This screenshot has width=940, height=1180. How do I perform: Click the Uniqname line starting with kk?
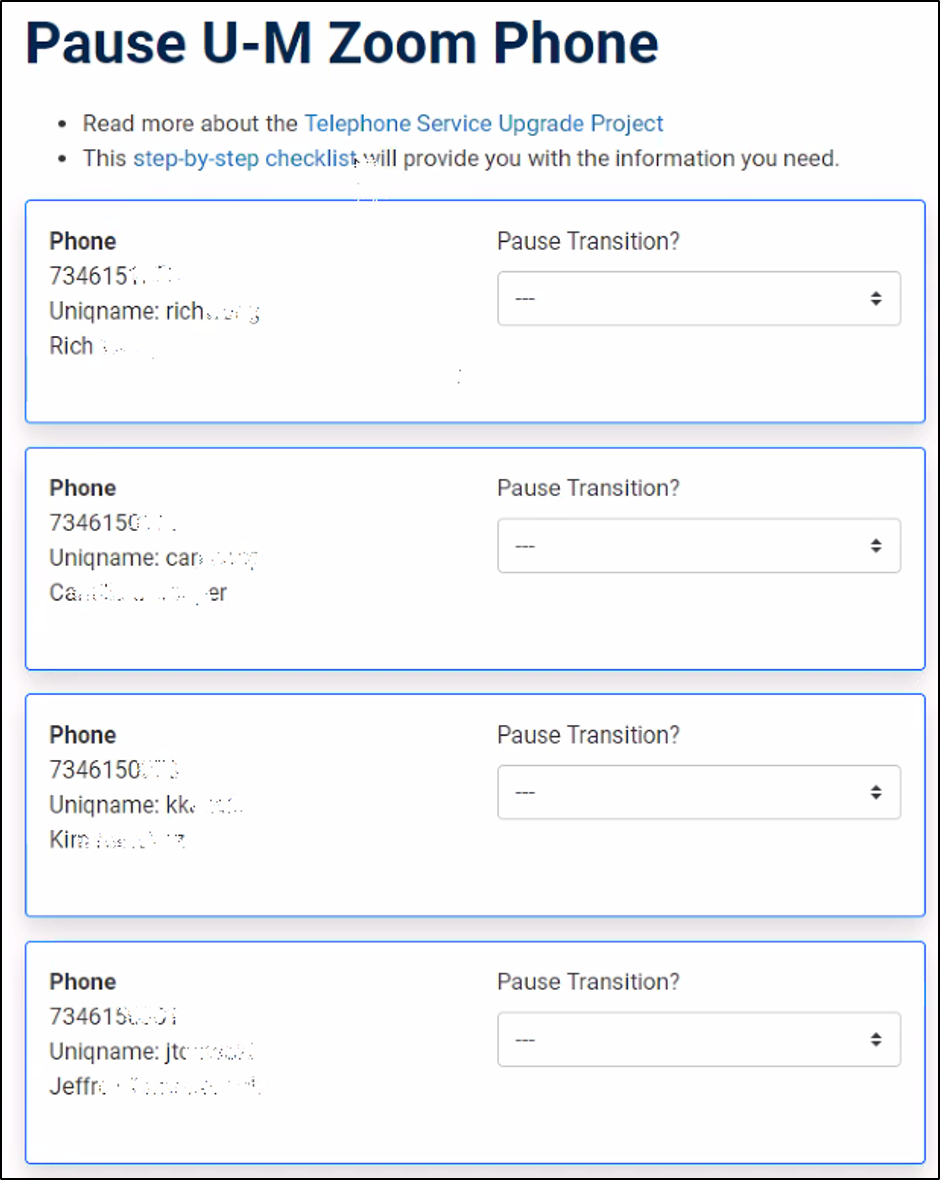click(146, 805)
